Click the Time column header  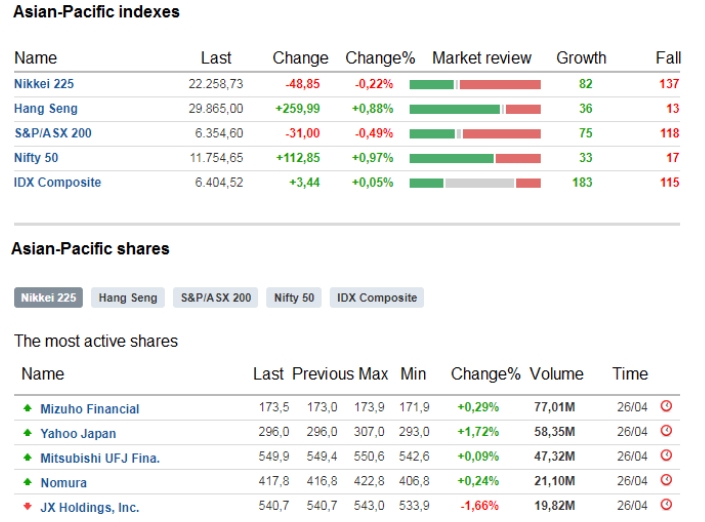tap(630, 374)
